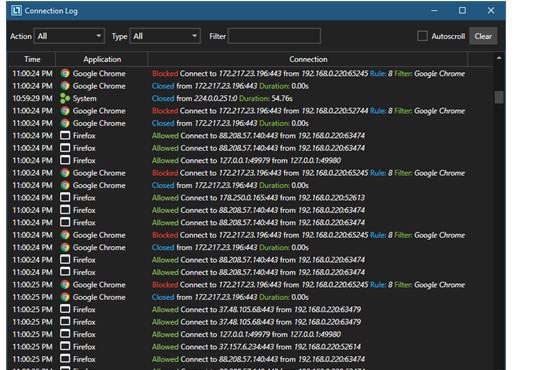Screen dimensions: 537x370
Task: Click the vertical scrollbar thumb
Action: pyautogui.click(x=499, y=97)
